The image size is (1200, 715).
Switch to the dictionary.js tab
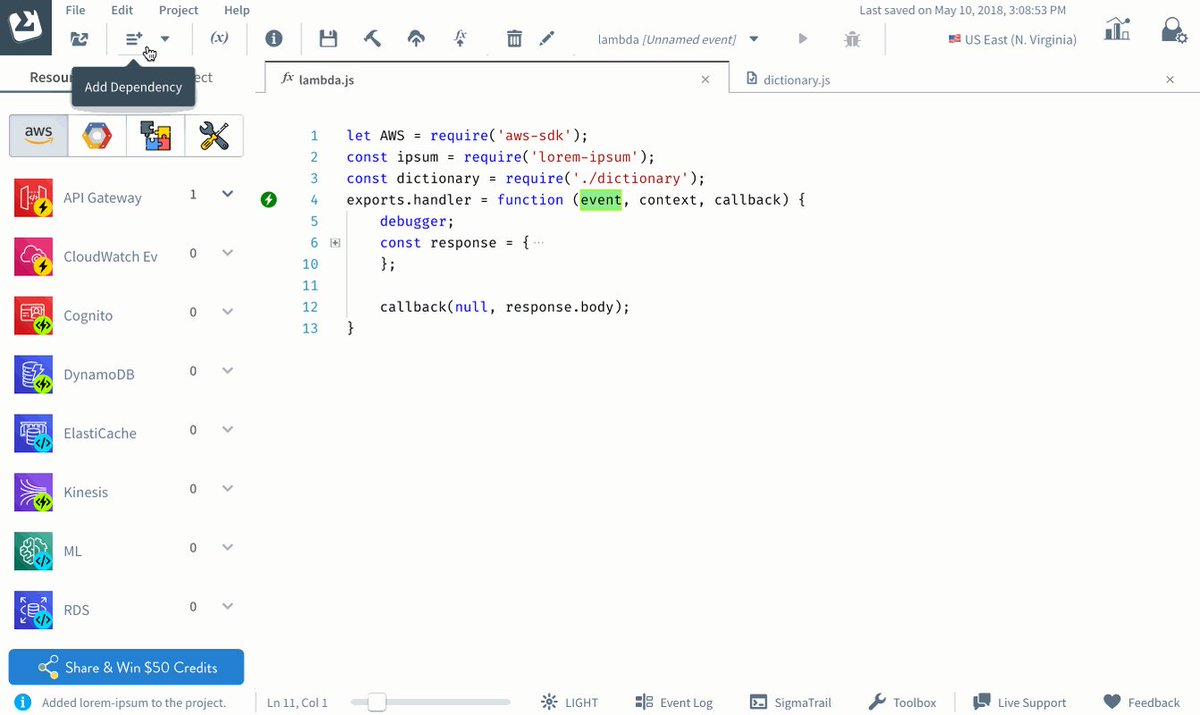coord(788,80)
